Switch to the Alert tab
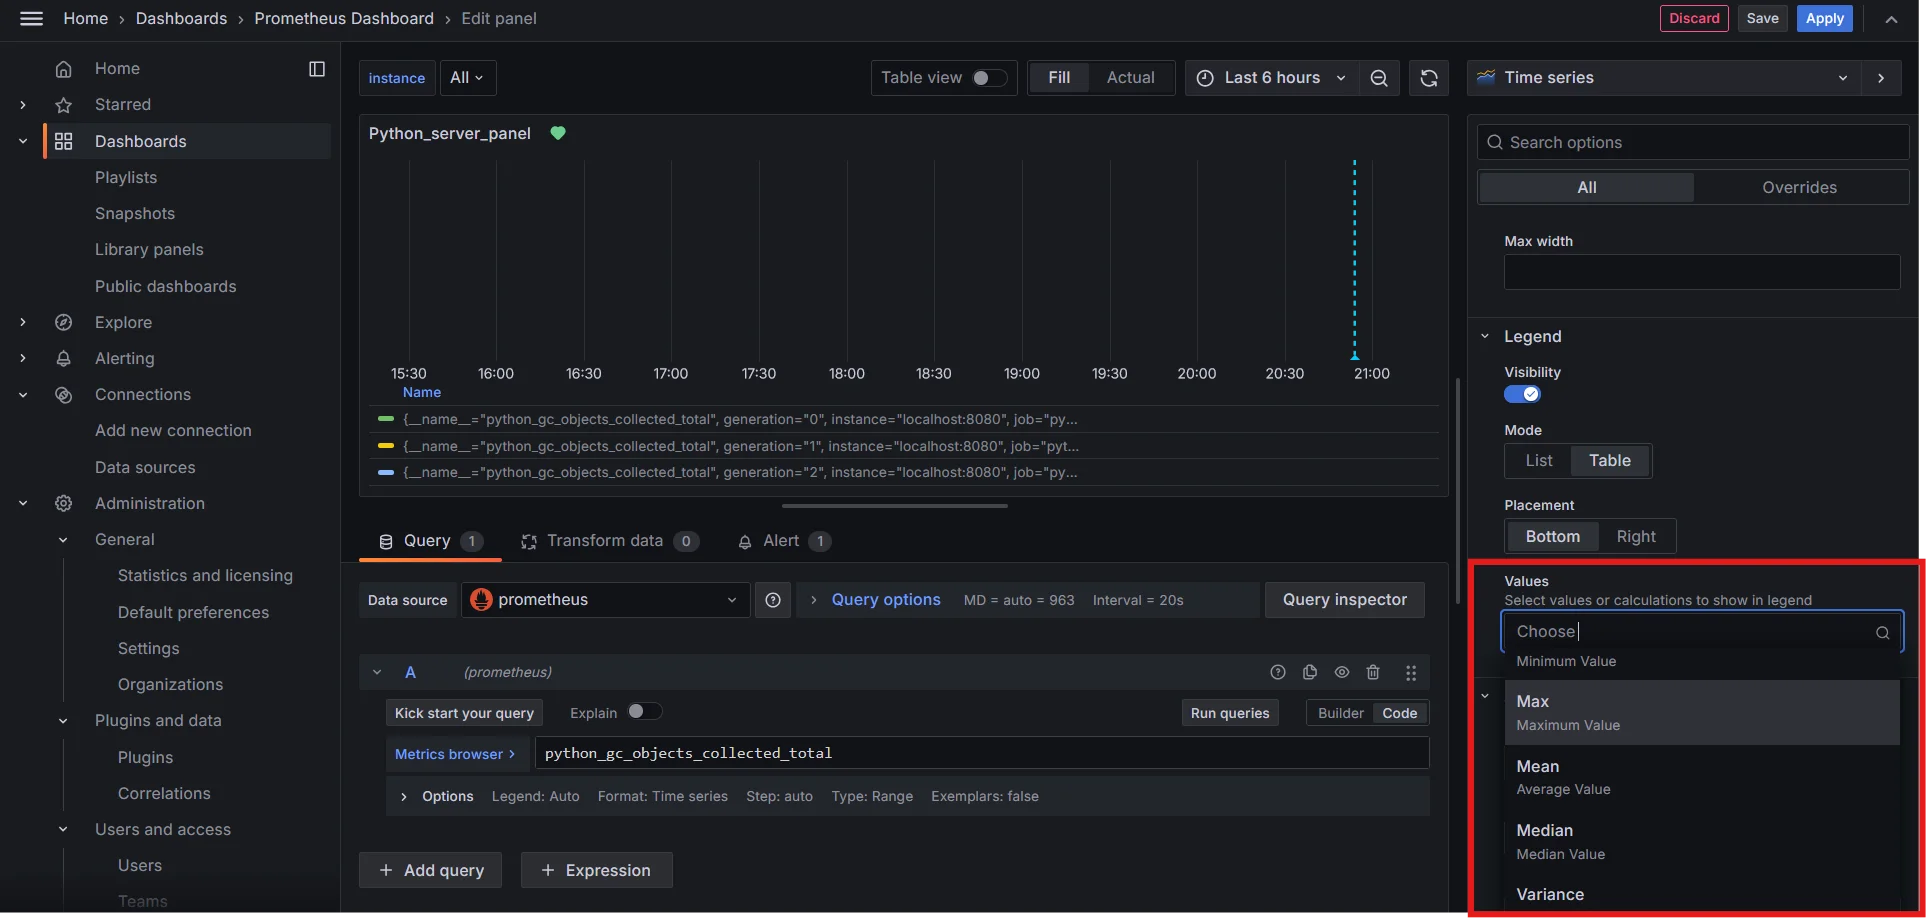 783,541
